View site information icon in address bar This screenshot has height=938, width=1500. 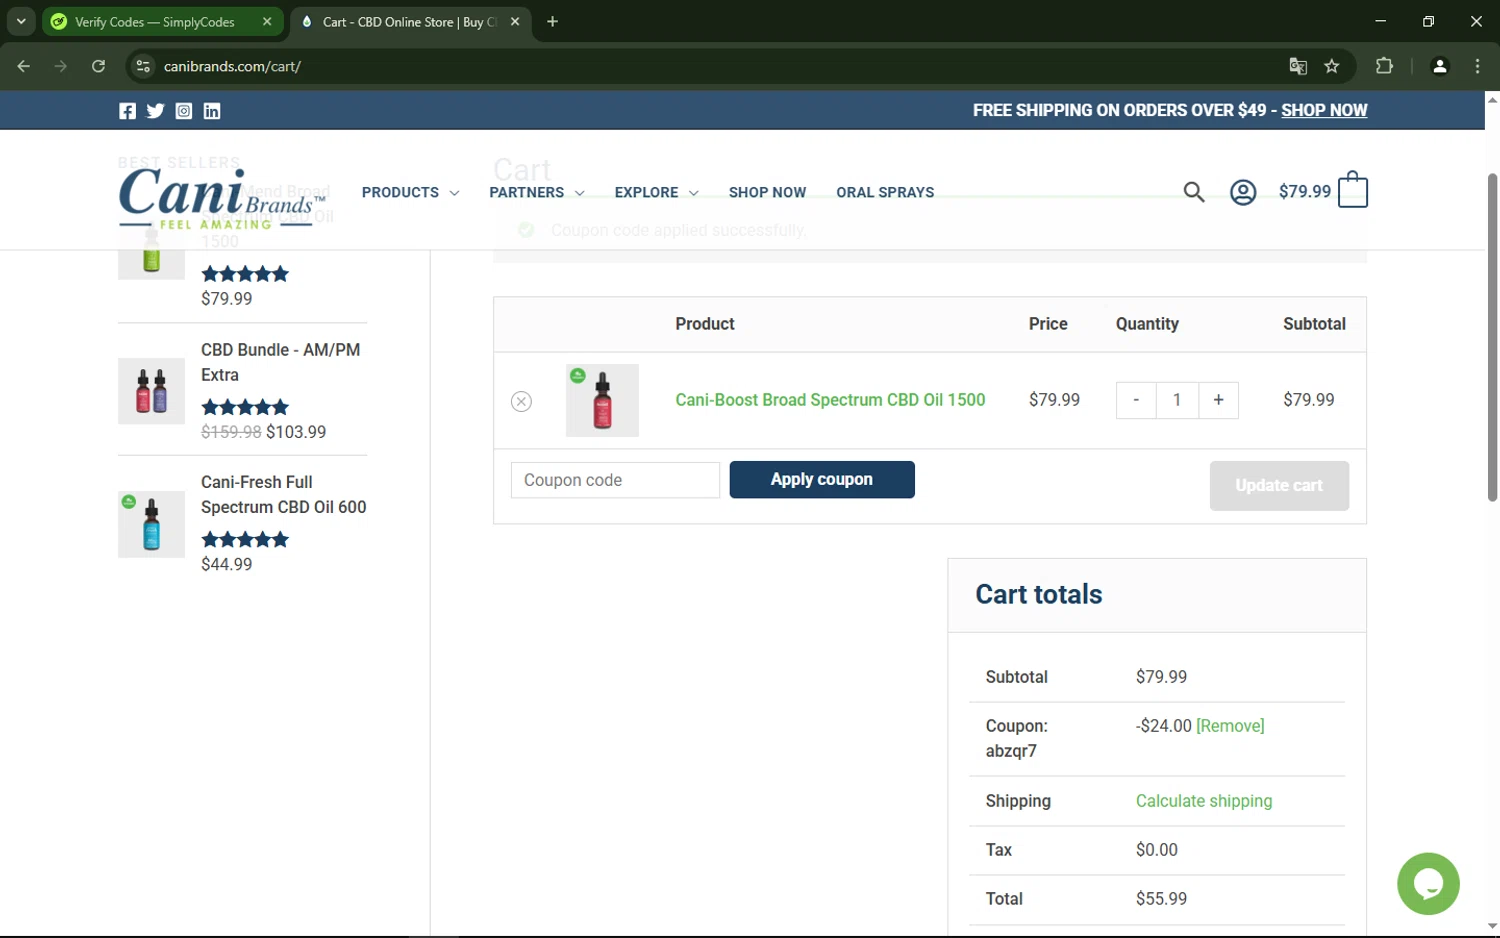click(143, 66)
